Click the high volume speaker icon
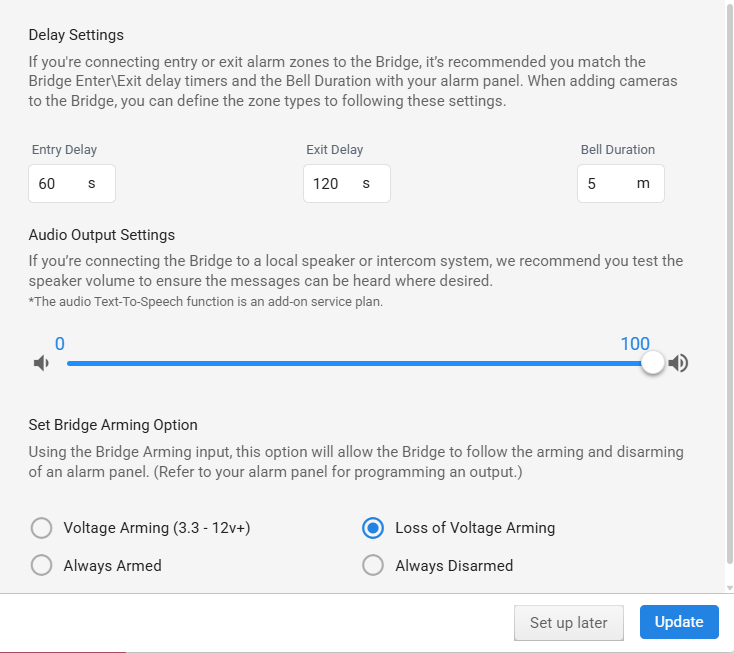Viewport: 734px width, 653px height. (678, 363)
